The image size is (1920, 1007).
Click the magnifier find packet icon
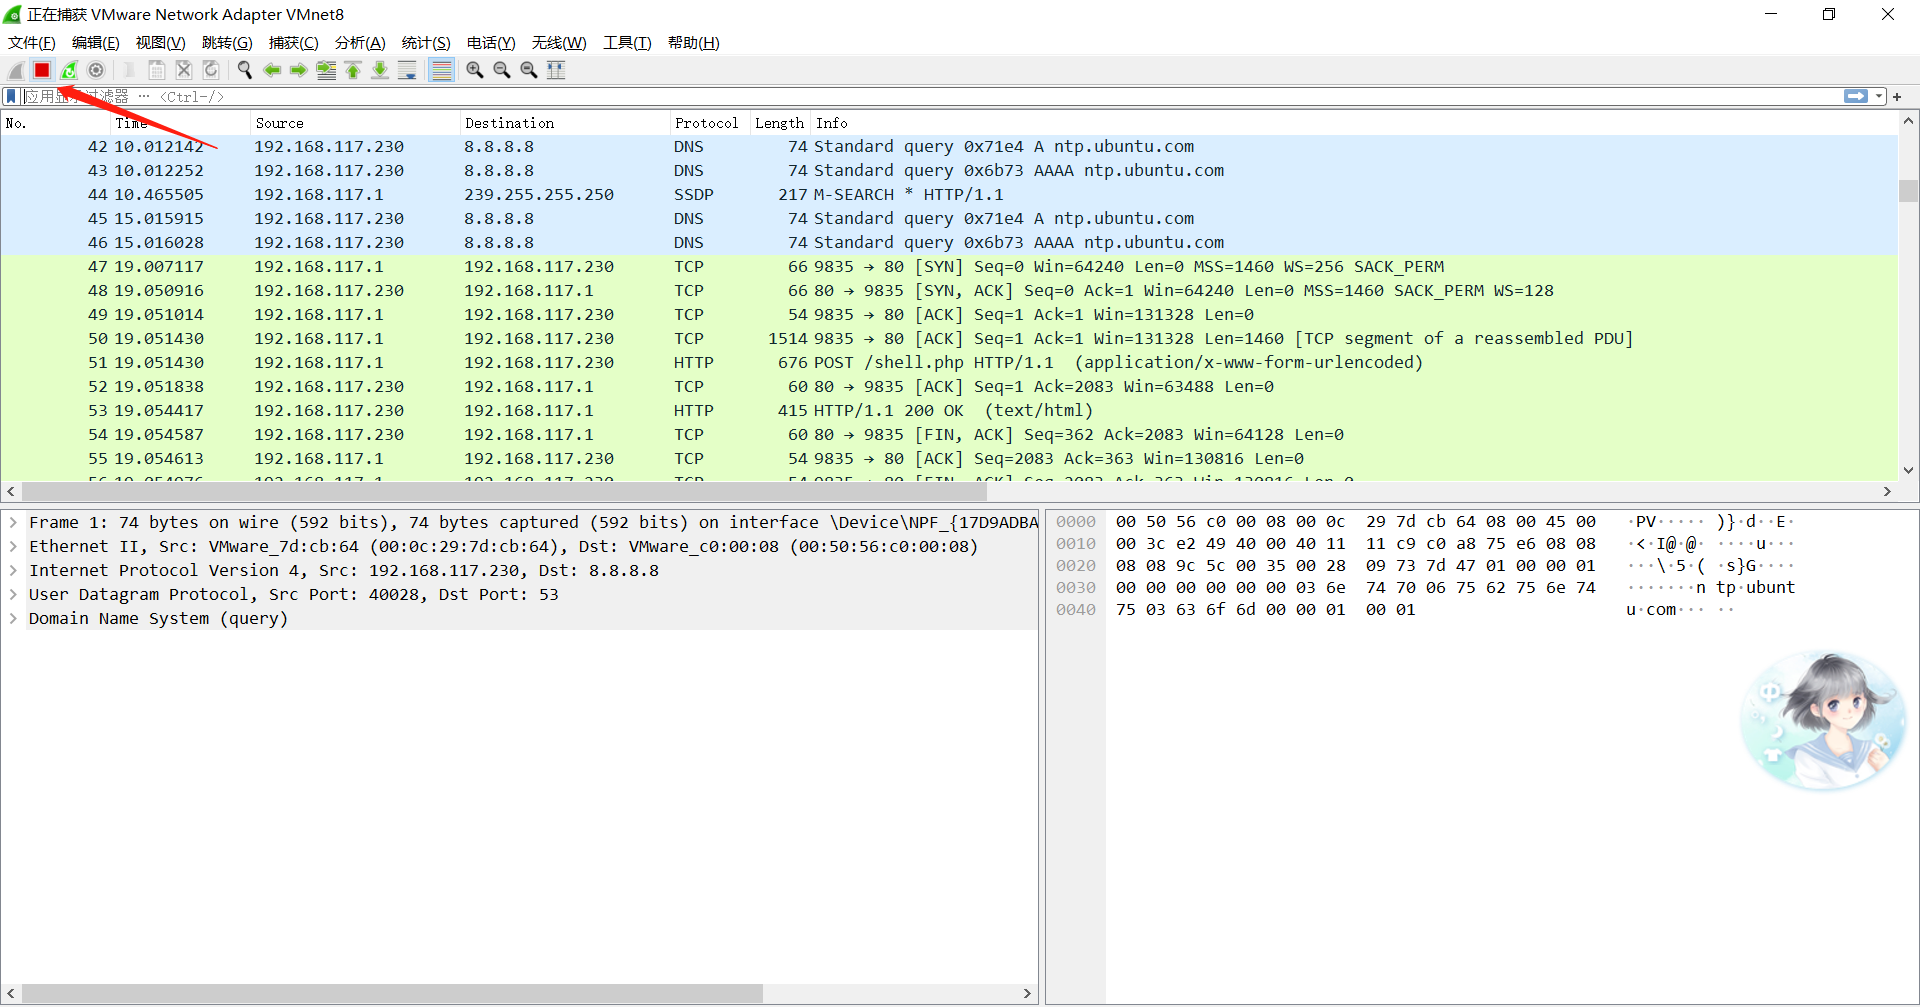(x=244, y=70)
